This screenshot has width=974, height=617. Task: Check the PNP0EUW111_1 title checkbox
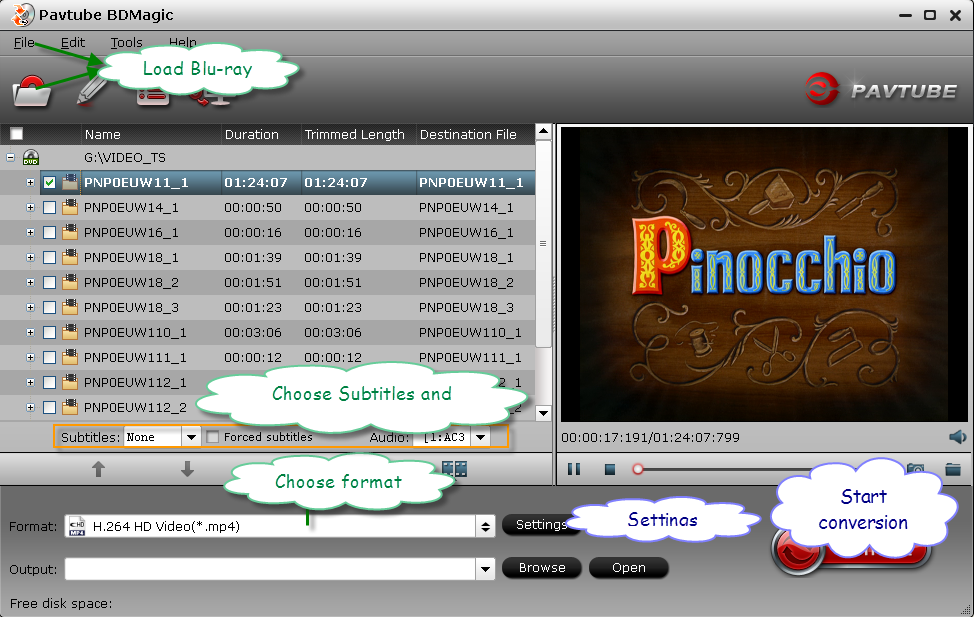point(50,357)
